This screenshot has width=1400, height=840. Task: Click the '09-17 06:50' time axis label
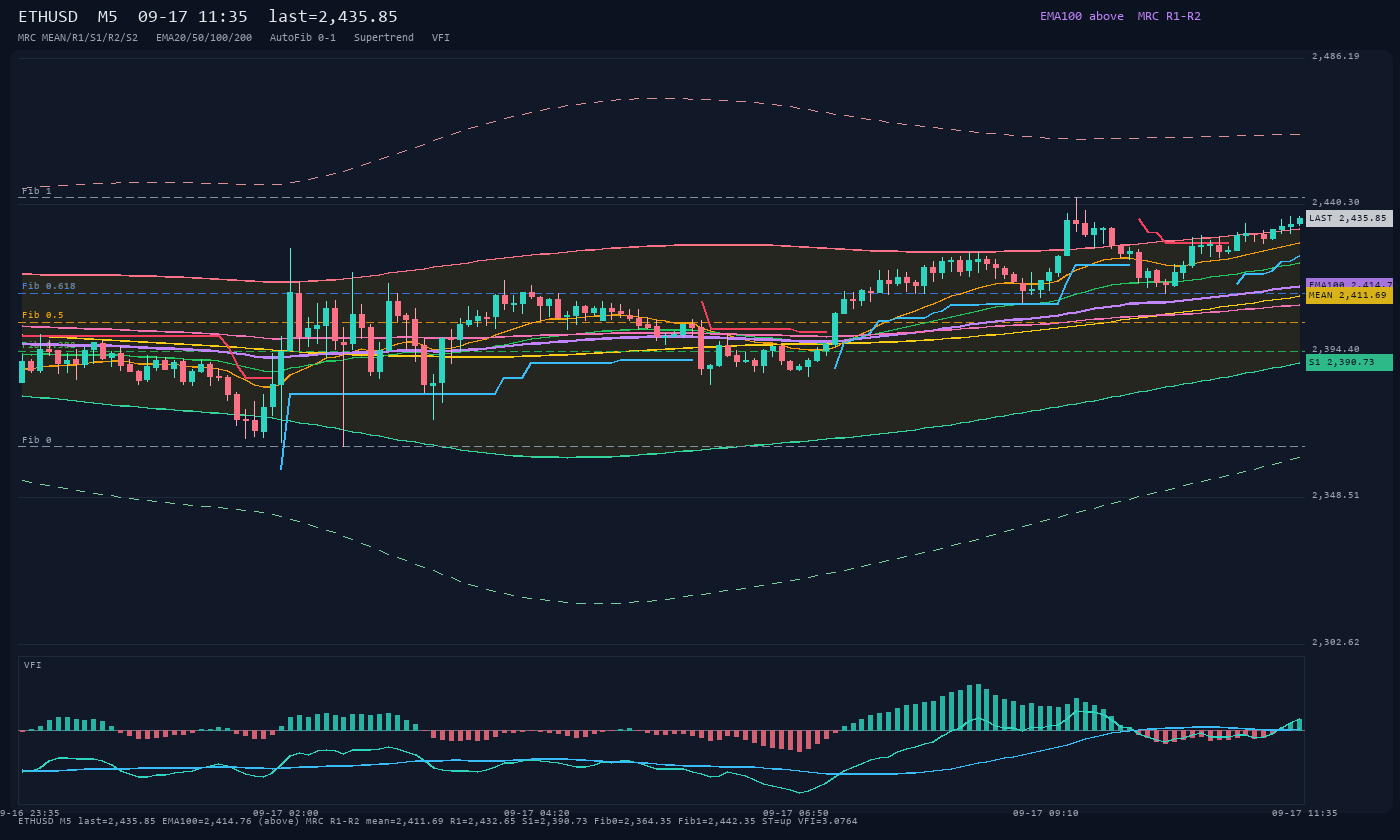point(796,813)
